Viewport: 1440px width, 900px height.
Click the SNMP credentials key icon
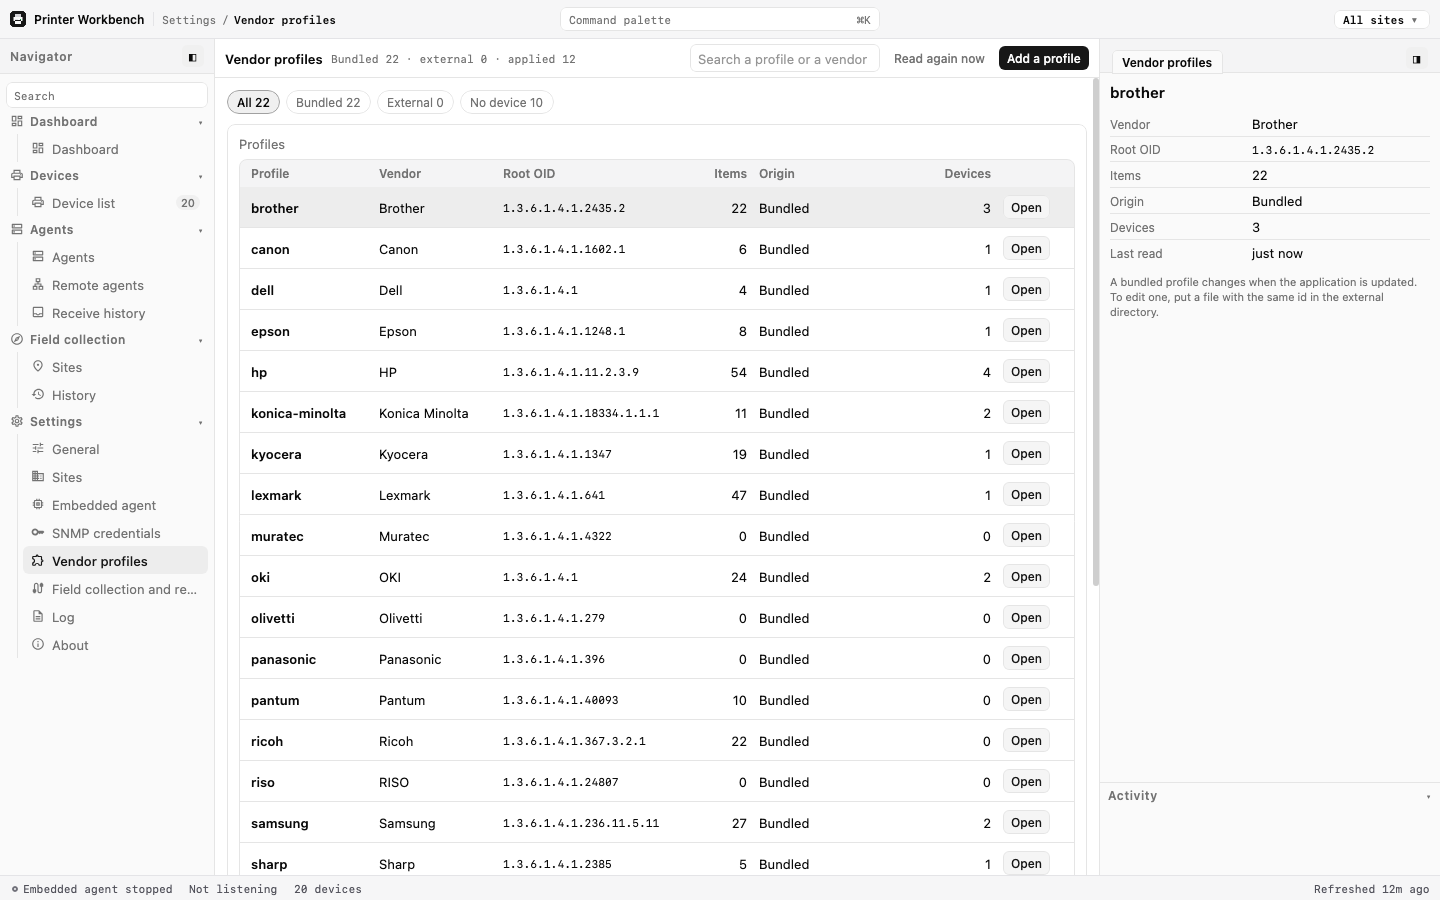click(38, 533)
